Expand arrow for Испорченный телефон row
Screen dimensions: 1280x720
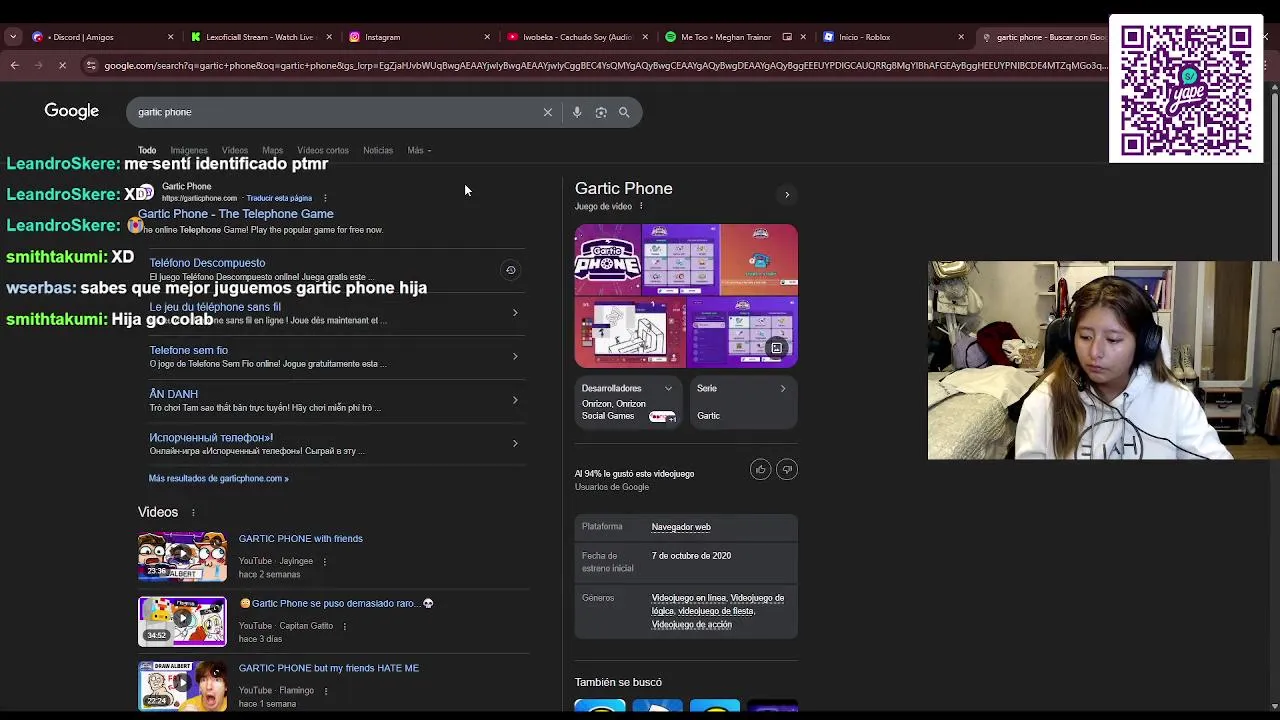[x=515, y=443]
